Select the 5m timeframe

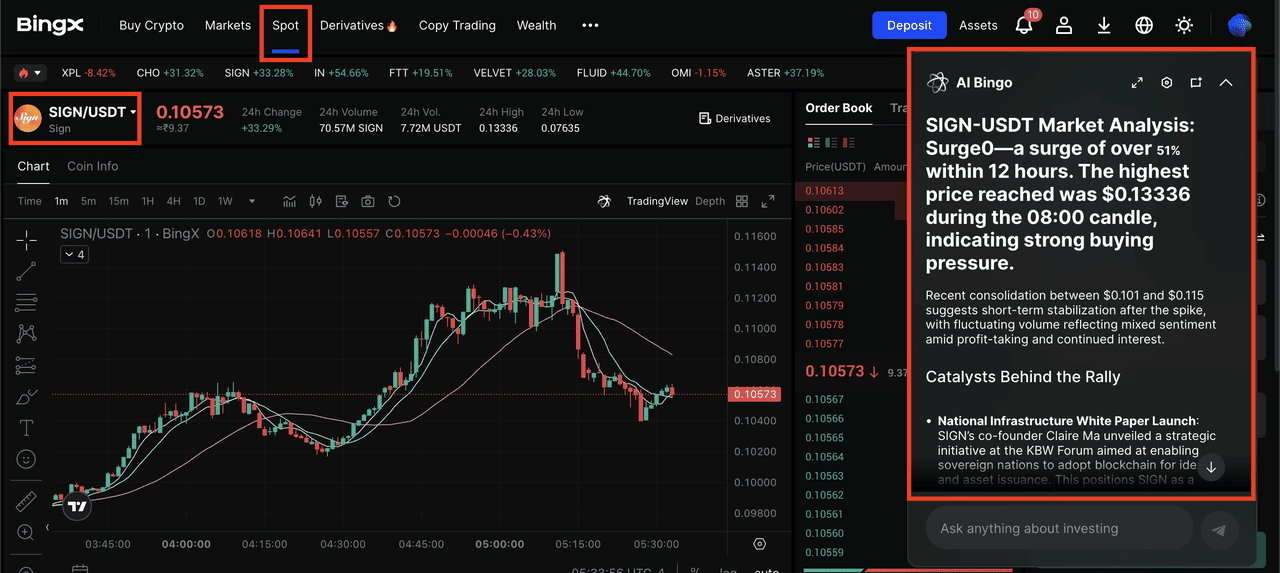[x=89, y=201]
